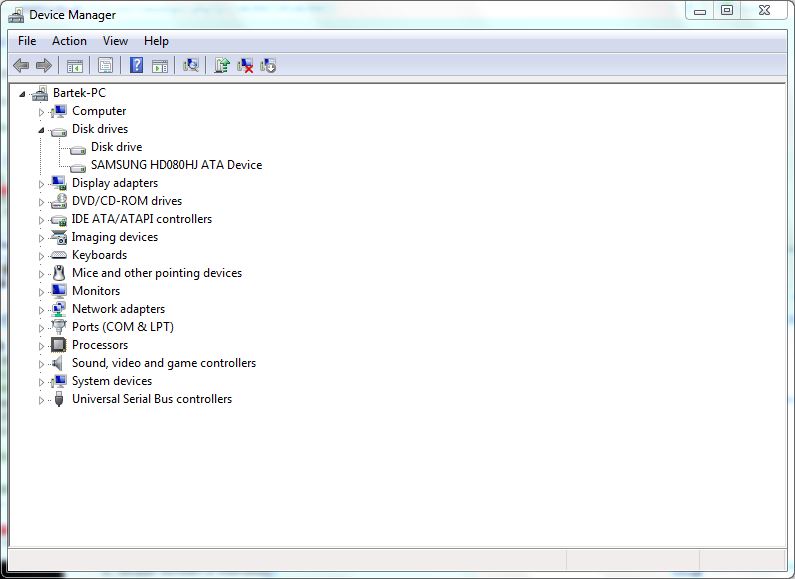Image resolution: width=795 pixels, height=579 pixels.
Task: Expand the Display adapters node
Action: click(42, 184)
